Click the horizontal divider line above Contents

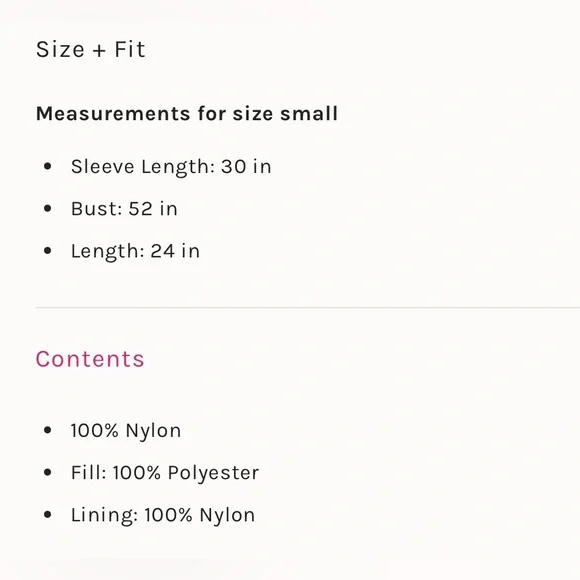(308, 307)
